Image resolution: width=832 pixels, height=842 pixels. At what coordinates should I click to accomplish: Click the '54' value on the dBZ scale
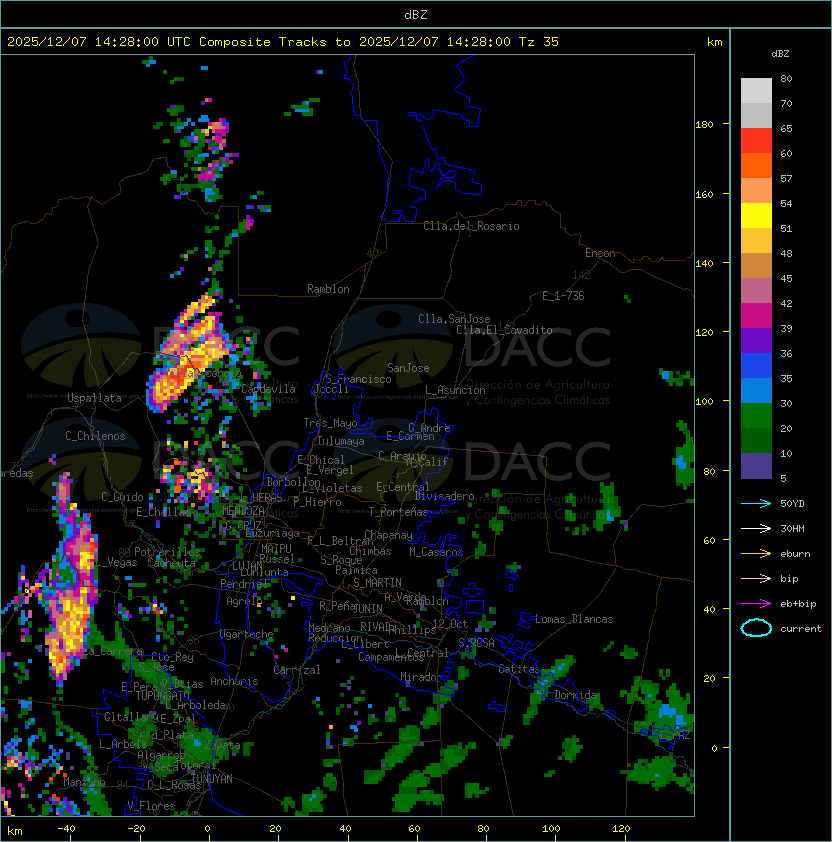(x=786, y=204)
